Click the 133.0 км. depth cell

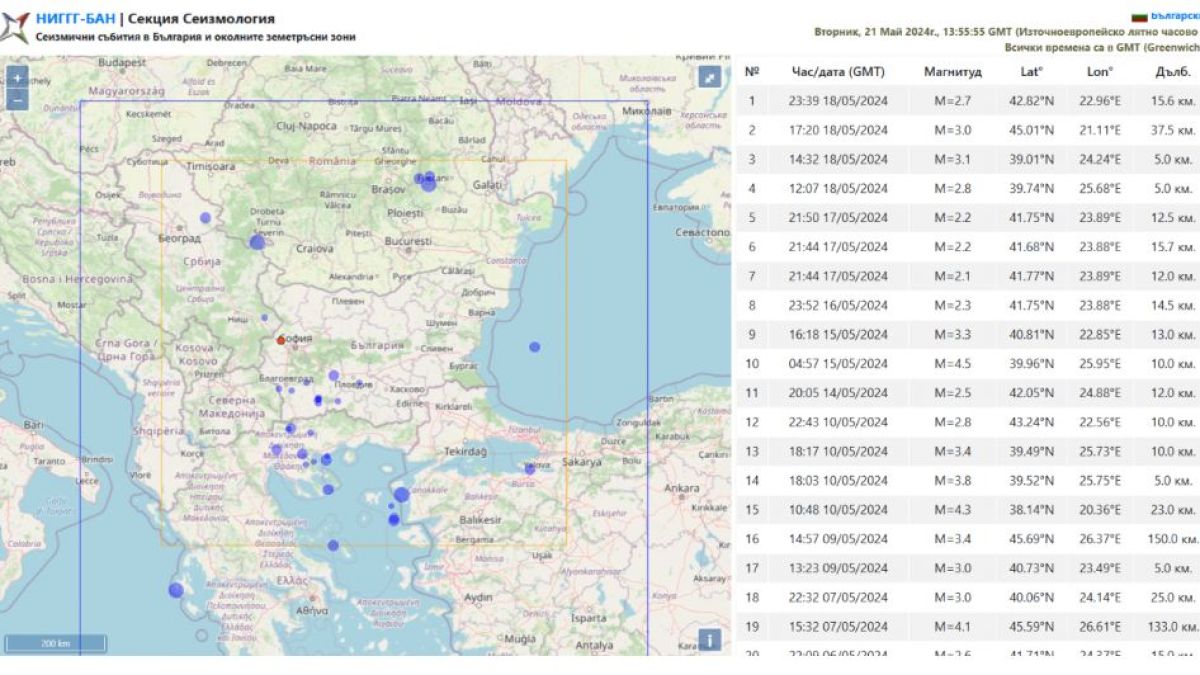pyautogui.click(x=1171, y=627)
